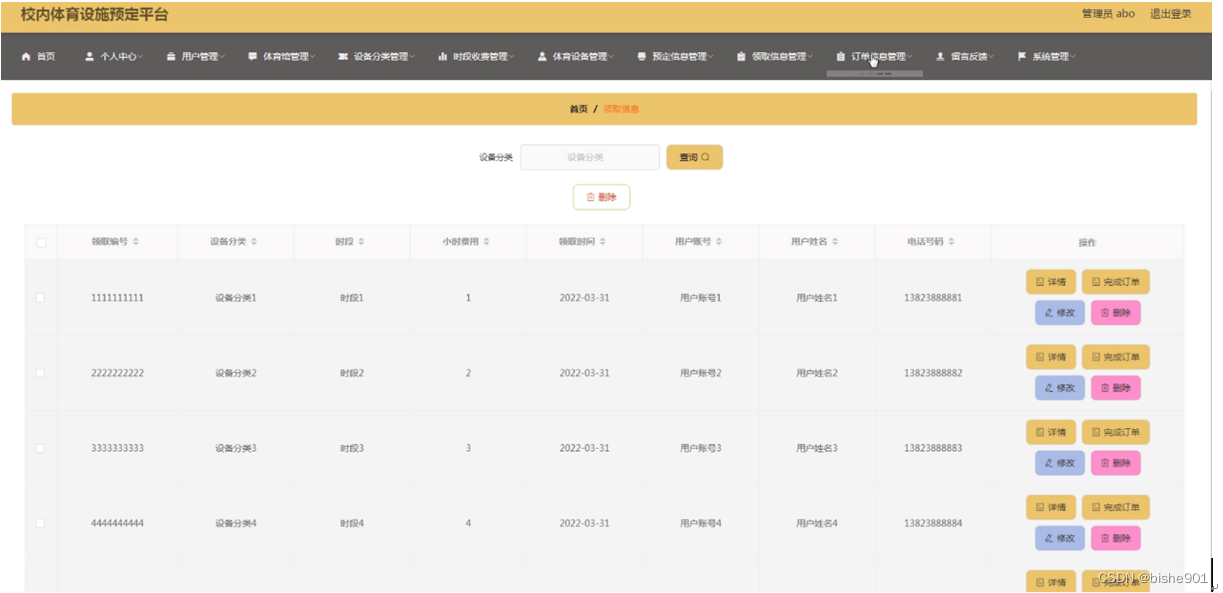1223x593 pixels.
Task: Click 完成订单 in the 3333333333 row
Action: click(x=1115, y=432)
